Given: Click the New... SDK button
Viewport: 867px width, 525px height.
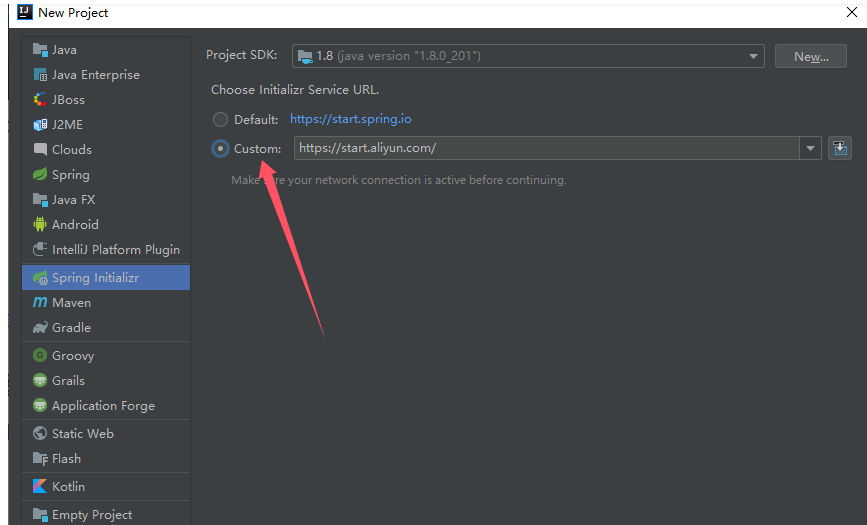Looking at the screenshot, I should click(811, 56).
